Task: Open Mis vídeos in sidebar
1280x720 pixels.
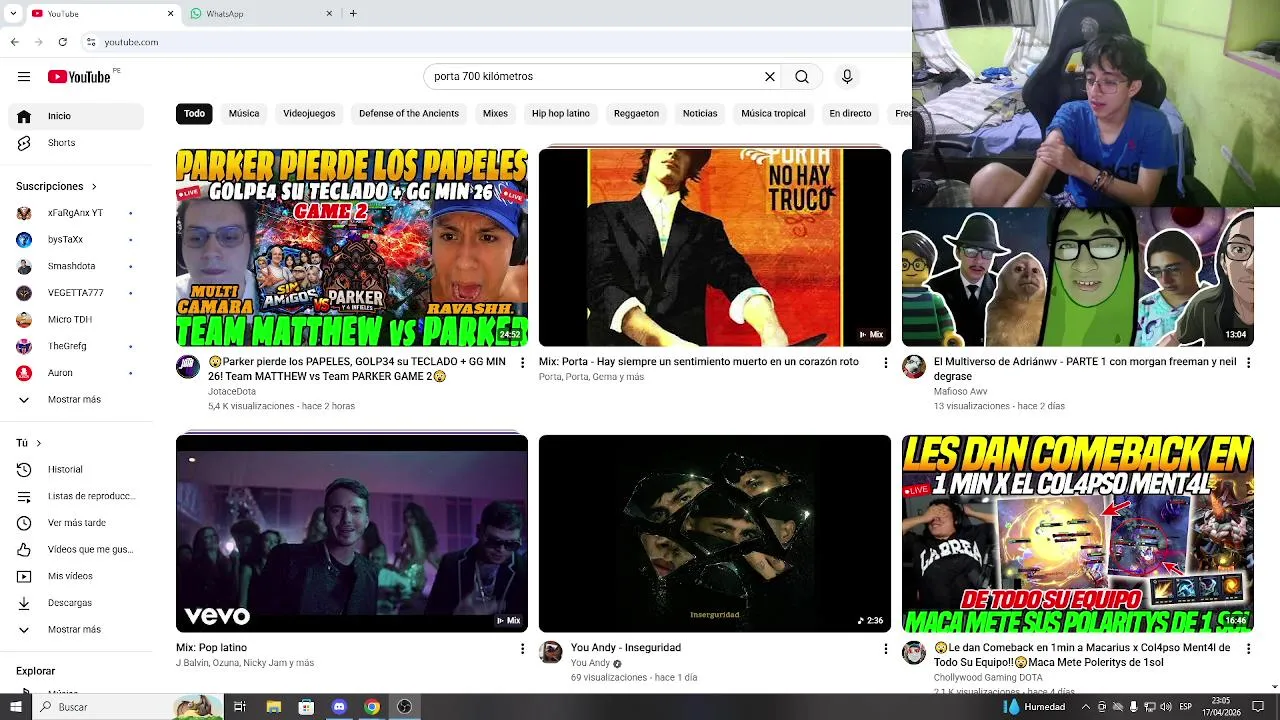Action: (x=76, y=577)
